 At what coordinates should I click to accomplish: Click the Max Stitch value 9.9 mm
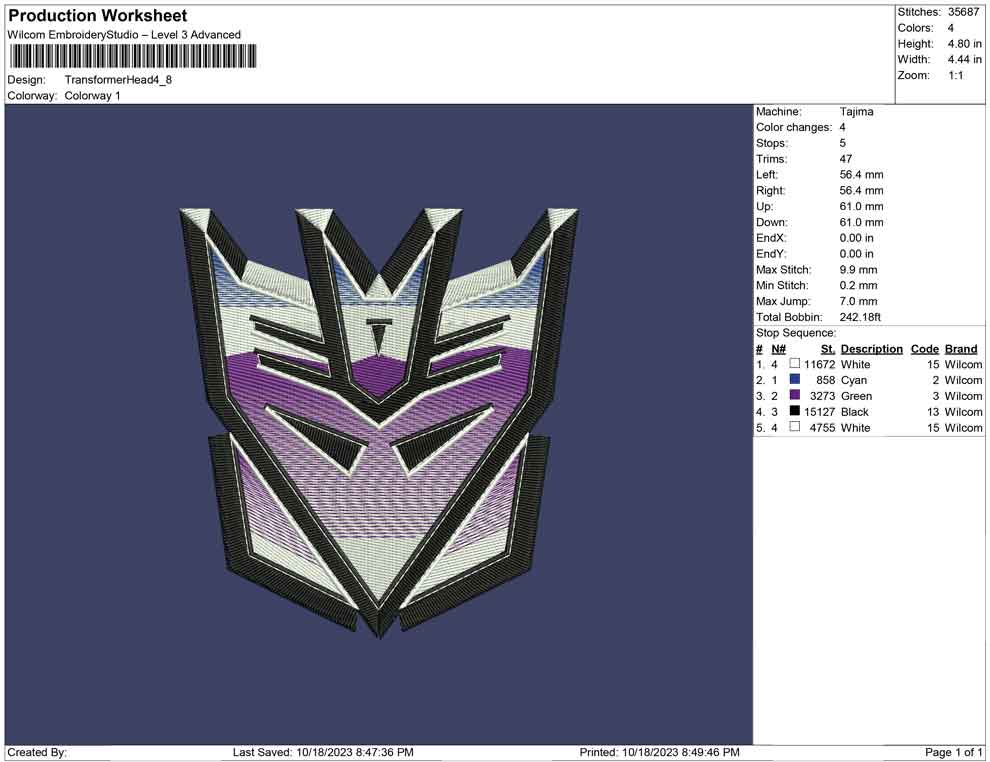tap(858, 270)
